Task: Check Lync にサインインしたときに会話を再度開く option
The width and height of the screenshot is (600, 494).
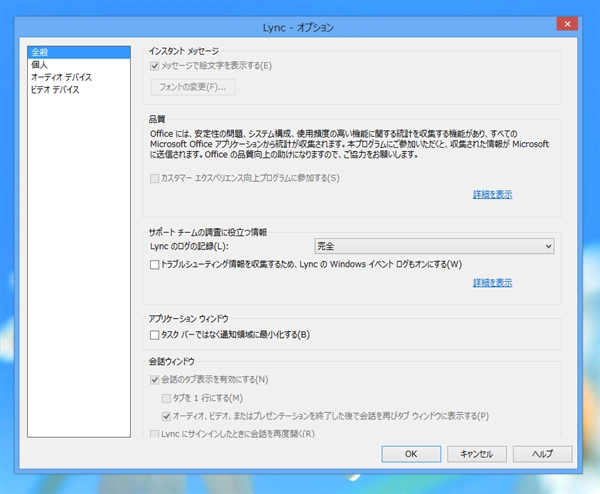Action: pos(155,434)
